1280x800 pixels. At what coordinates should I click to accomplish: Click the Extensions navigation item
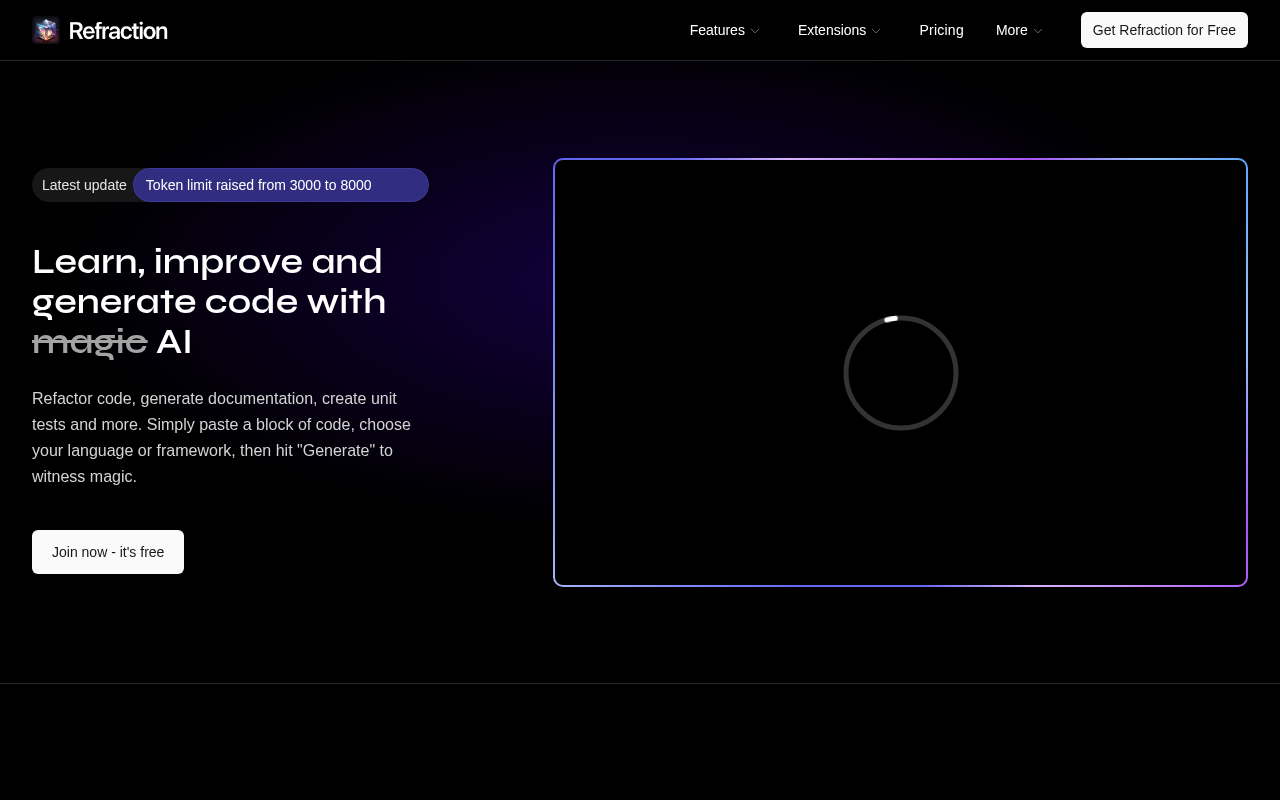(831, 30)
